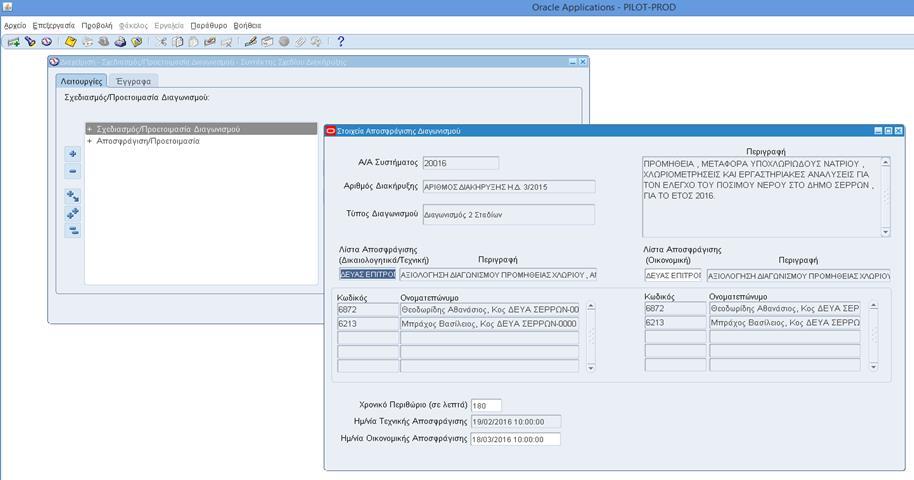Click the Switch Responsibilities toolbar icon
Screen dimensions: 914x480
[103, 42]
